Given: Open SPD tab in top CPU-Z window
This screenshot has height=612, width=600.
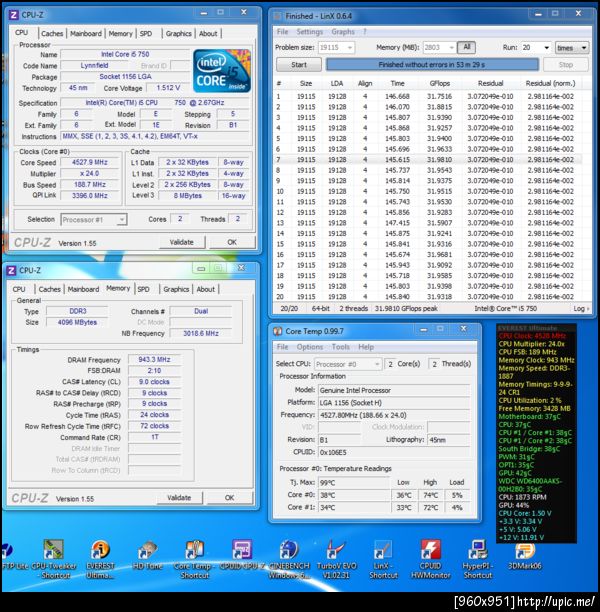Looking at the screenshot, I should [146, 34].
